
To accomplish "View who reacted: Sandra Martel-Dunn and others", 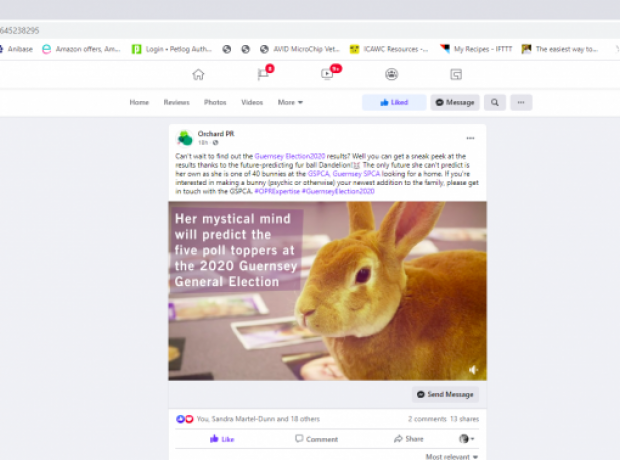I will (258, 419).
